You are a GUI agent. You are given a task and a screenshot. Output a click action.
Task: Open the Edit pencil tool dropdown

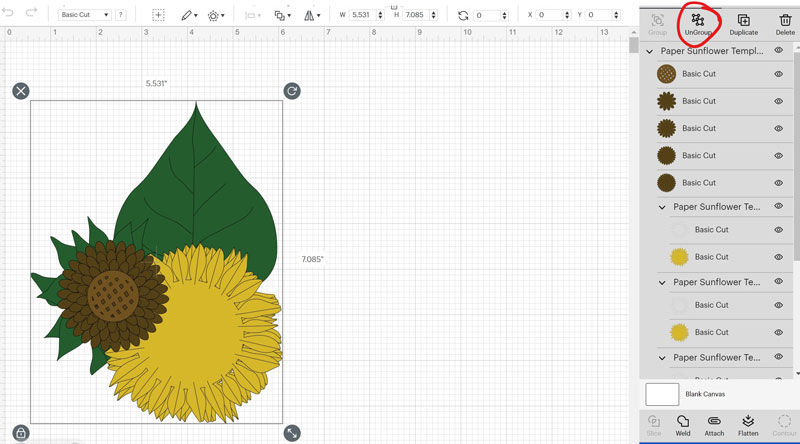point(189,15)
